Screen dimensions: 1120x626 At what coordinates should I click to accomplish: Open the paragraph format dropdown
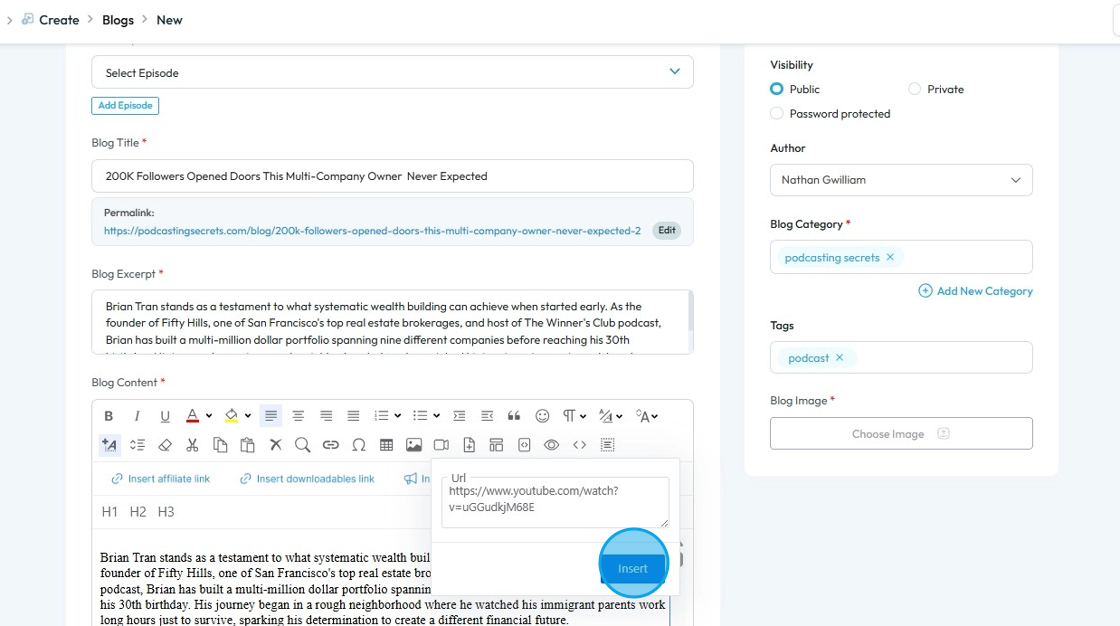tap(574, 416)
